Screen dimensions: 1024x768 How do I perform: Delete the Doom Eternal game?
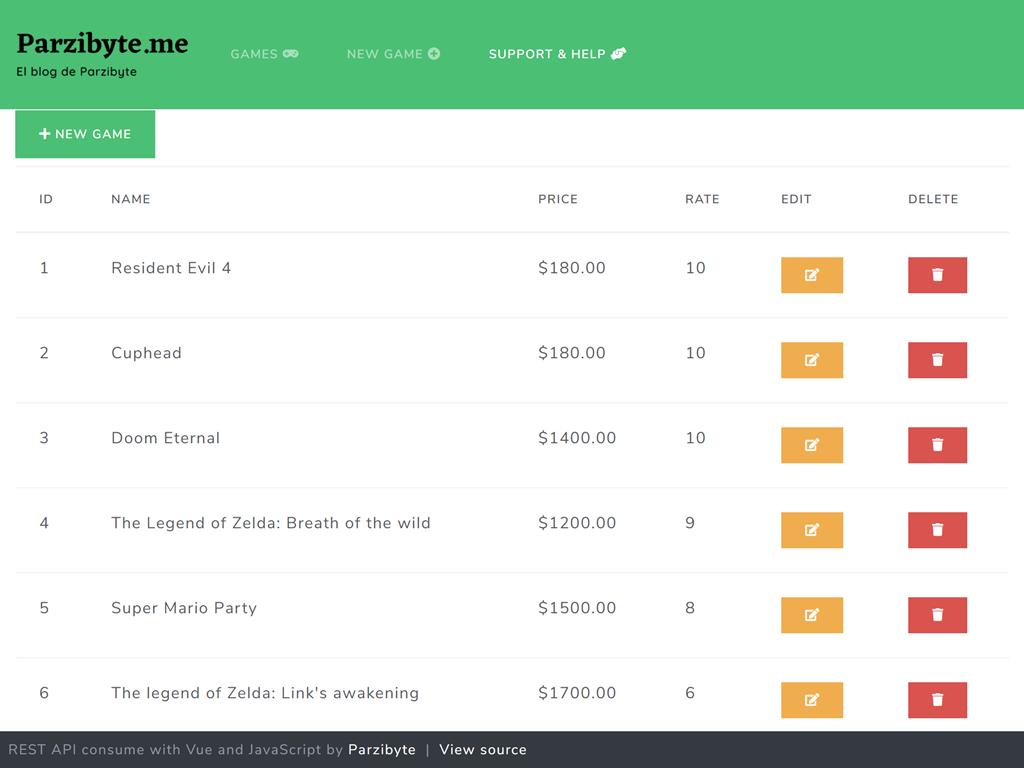937,445
